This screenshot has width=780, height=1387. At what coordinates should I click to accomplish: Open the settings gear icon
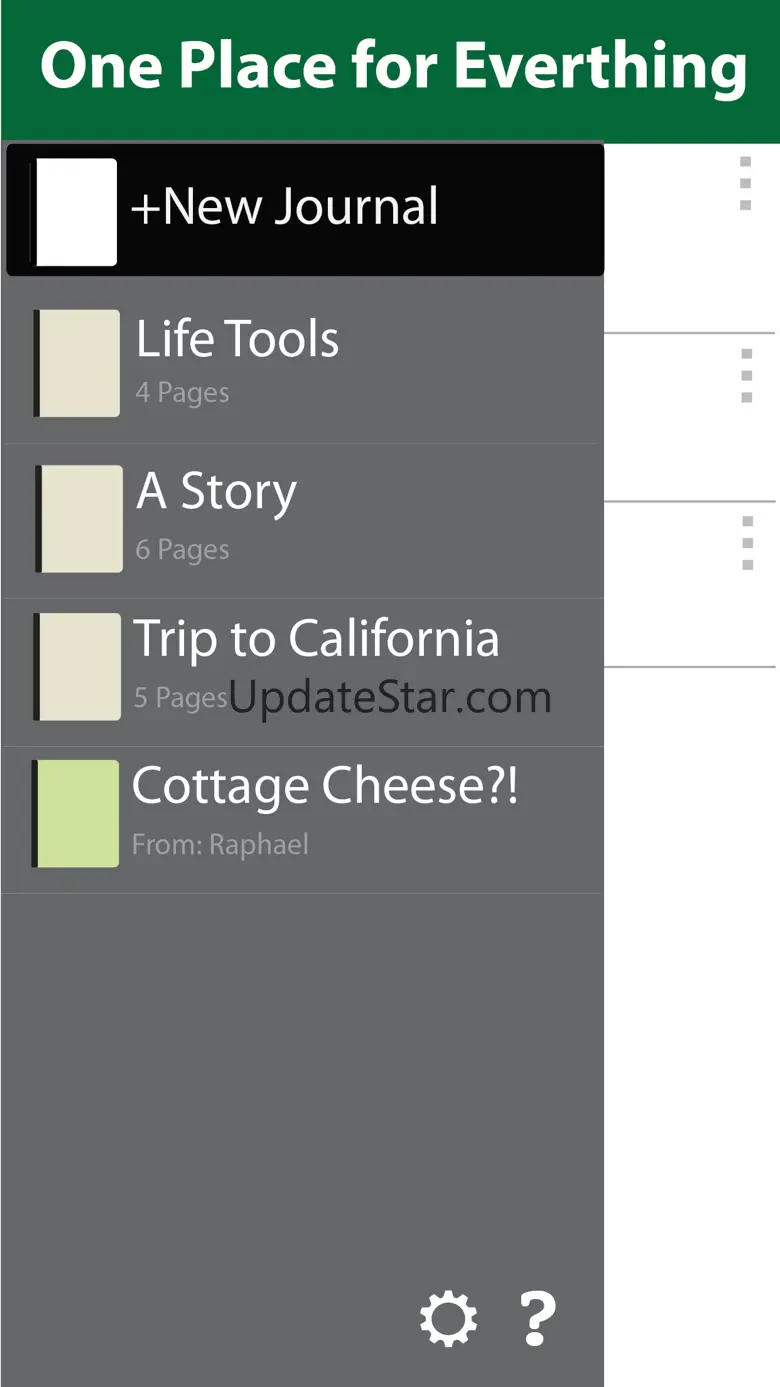(x=447, y=1318)
